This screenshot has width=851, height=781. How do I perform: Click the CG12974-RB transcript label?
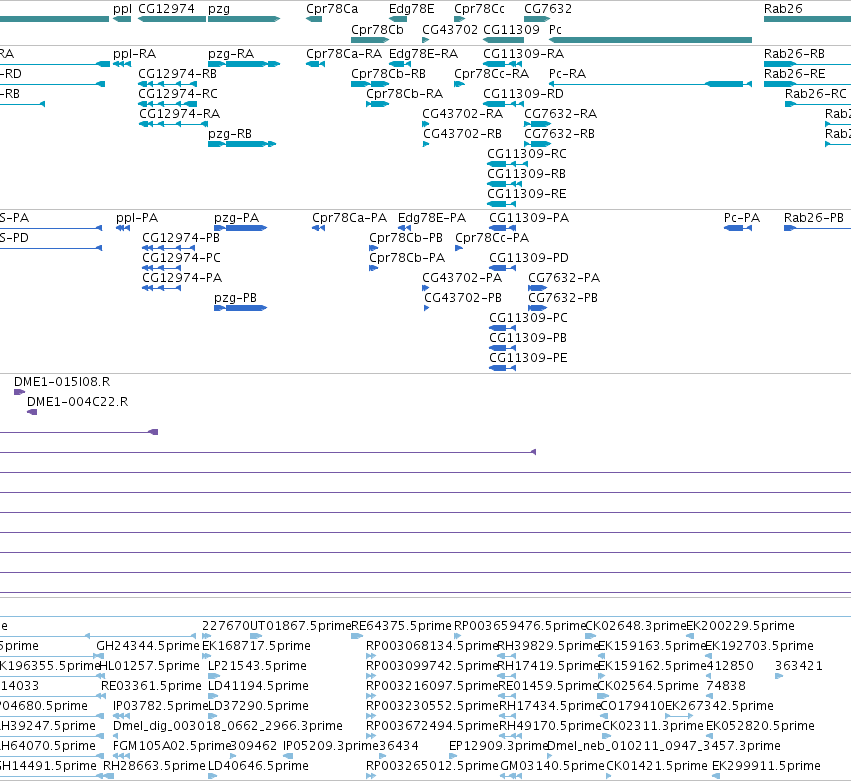(x=177, y=74)
